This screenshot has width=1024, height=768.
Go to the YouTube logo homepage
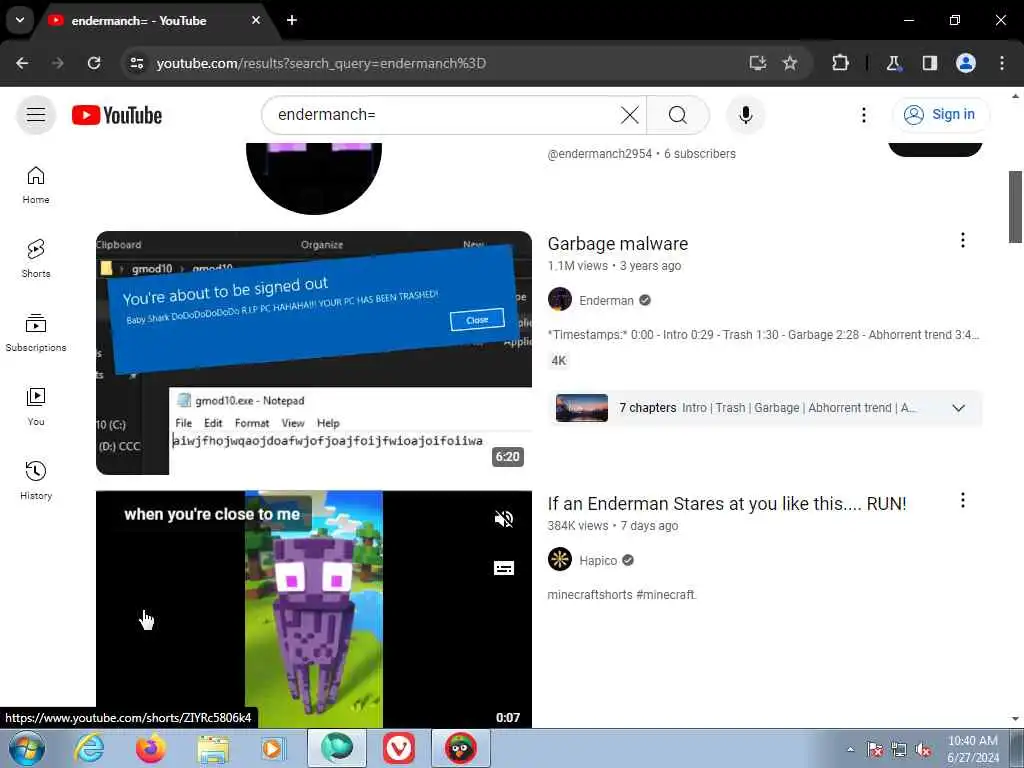coord(116,116)
